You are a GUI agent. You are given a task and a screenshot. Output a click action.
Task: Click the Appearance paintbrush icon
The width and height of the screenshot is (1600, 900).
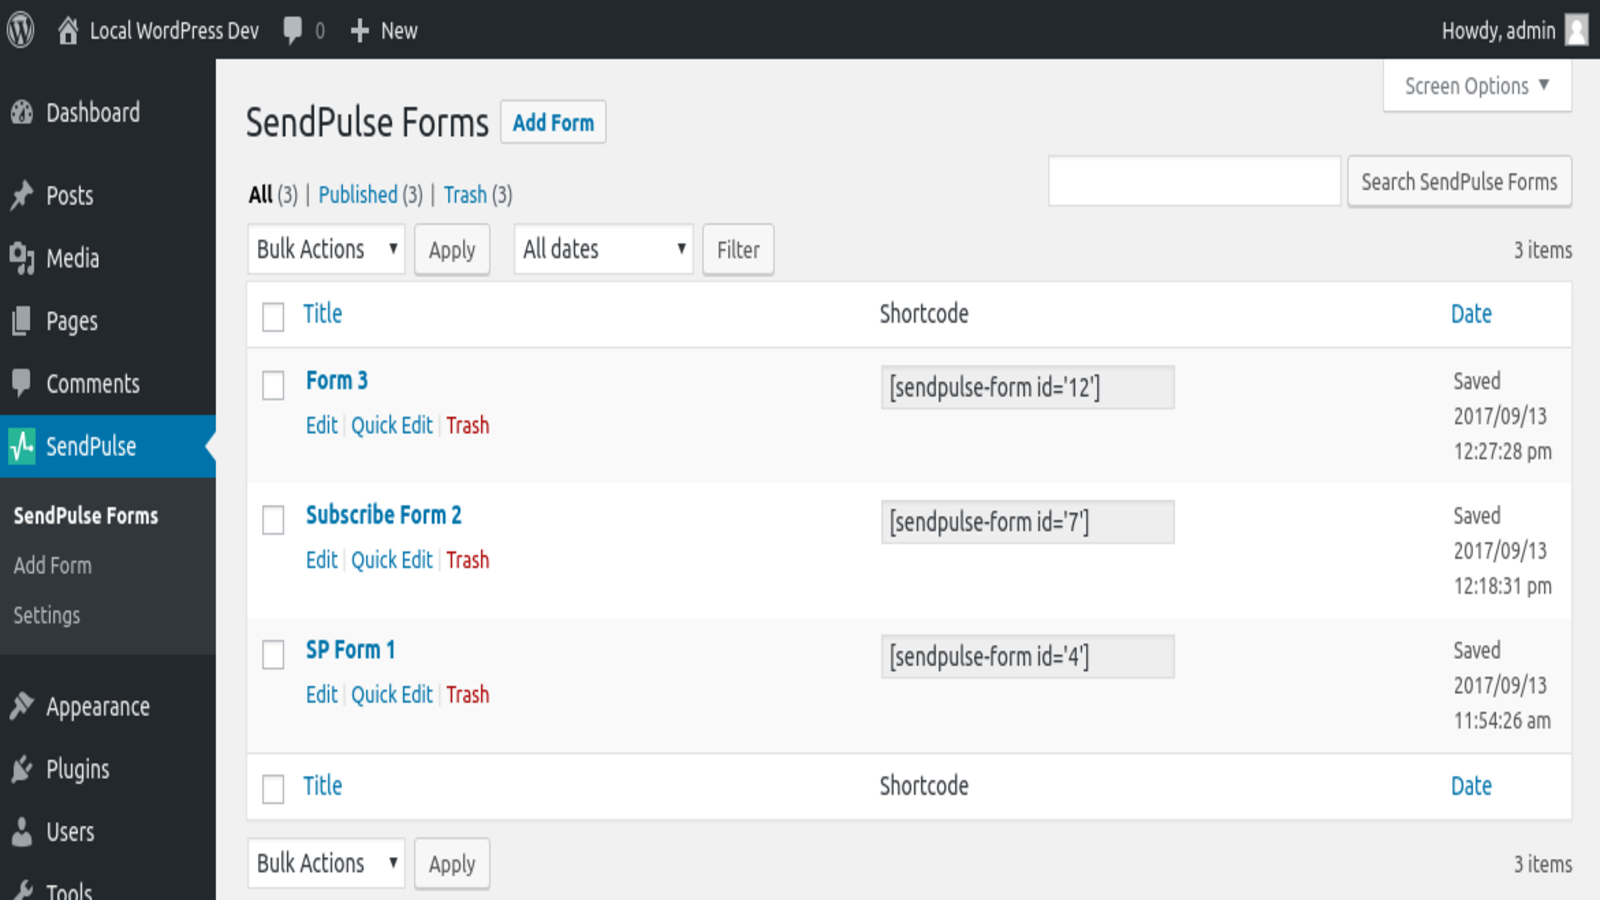[x=22, y=706]
